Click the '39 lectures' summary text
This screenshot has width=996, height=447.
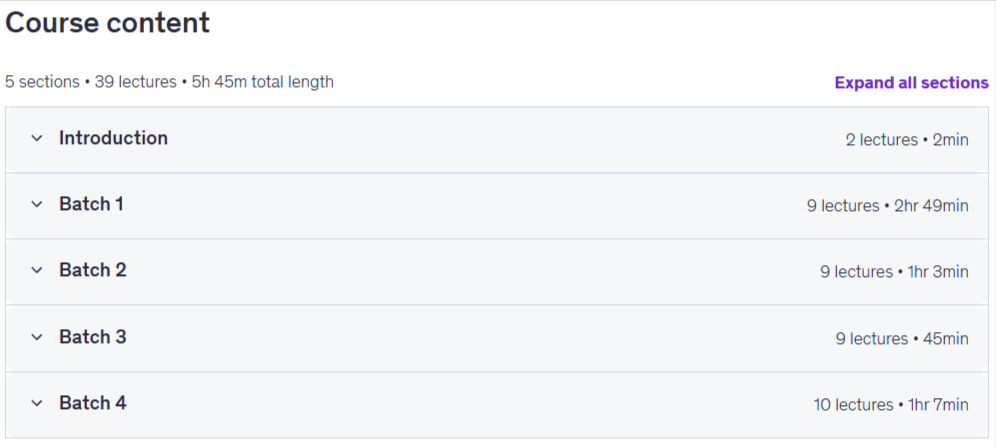tap(135, 82)
